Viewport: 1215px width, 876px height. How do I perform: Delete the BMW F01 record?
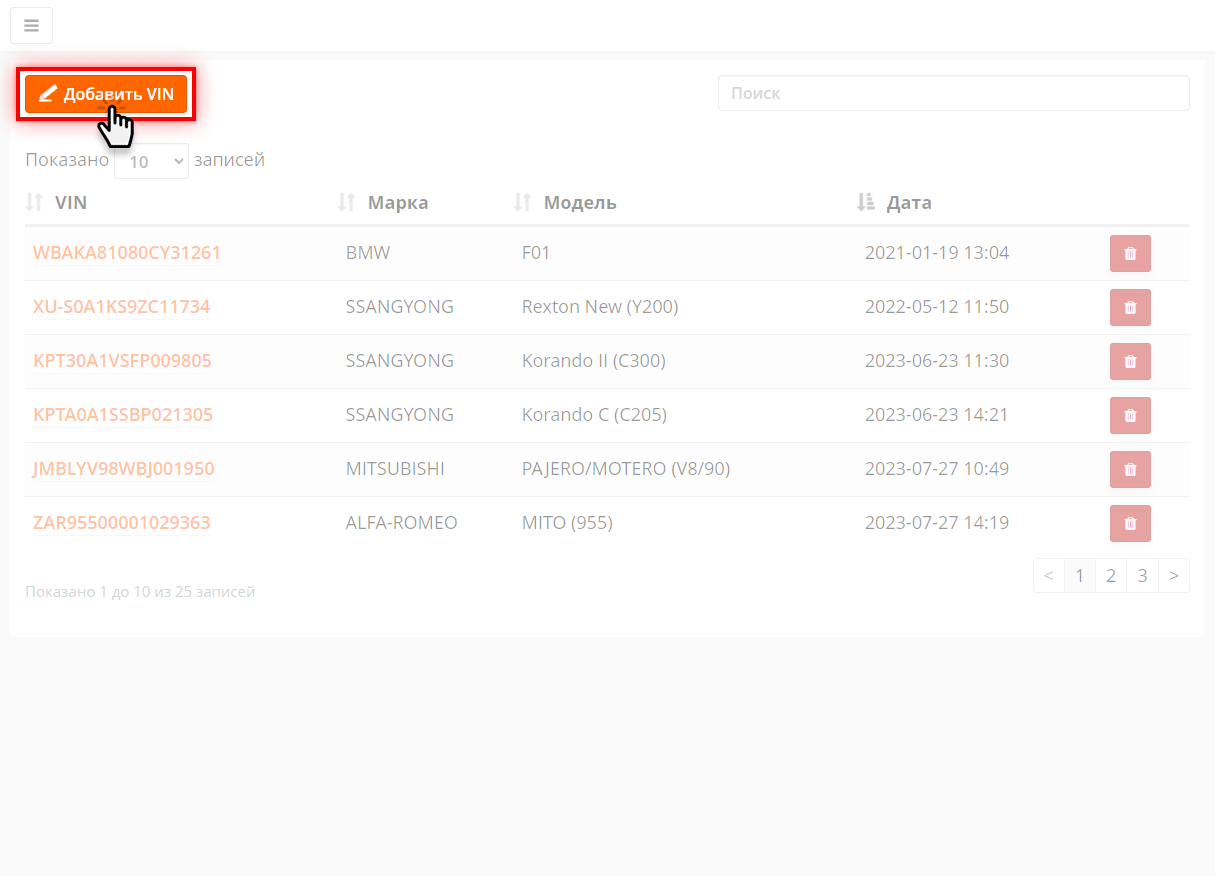point(1130,254)
